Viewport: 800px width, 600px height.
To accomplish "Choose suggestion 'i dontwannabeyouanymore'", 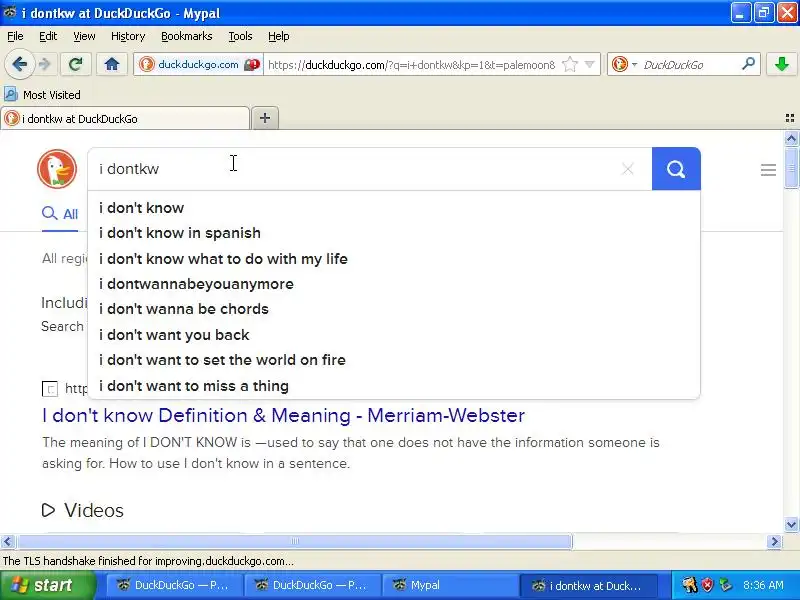I will coord(394,284).
